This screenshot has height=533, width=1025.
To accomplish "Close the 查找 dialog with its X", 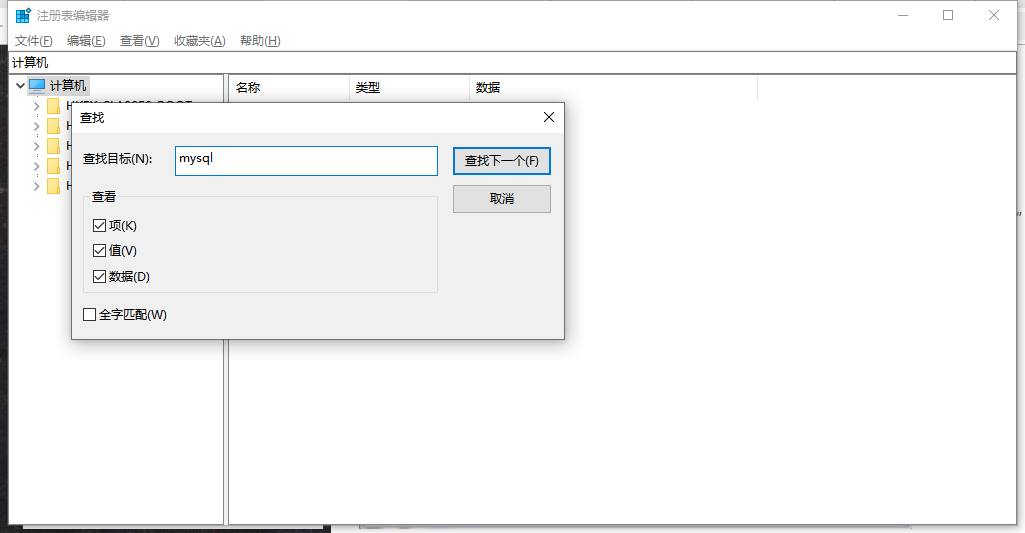I will [x=548, y=117].
